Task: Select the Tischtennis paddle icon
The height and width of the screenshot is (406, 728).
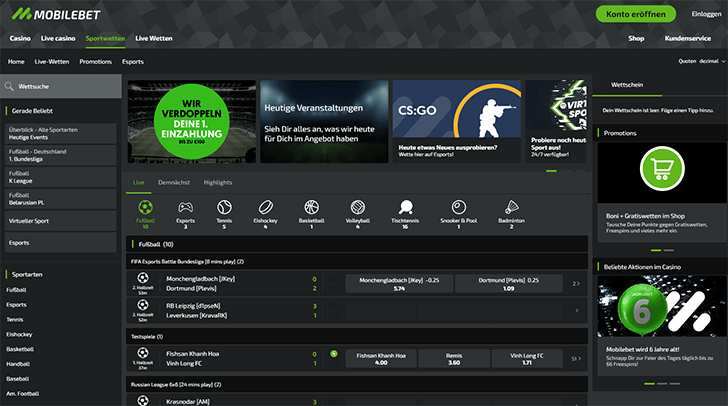Action: coord(405,207)
